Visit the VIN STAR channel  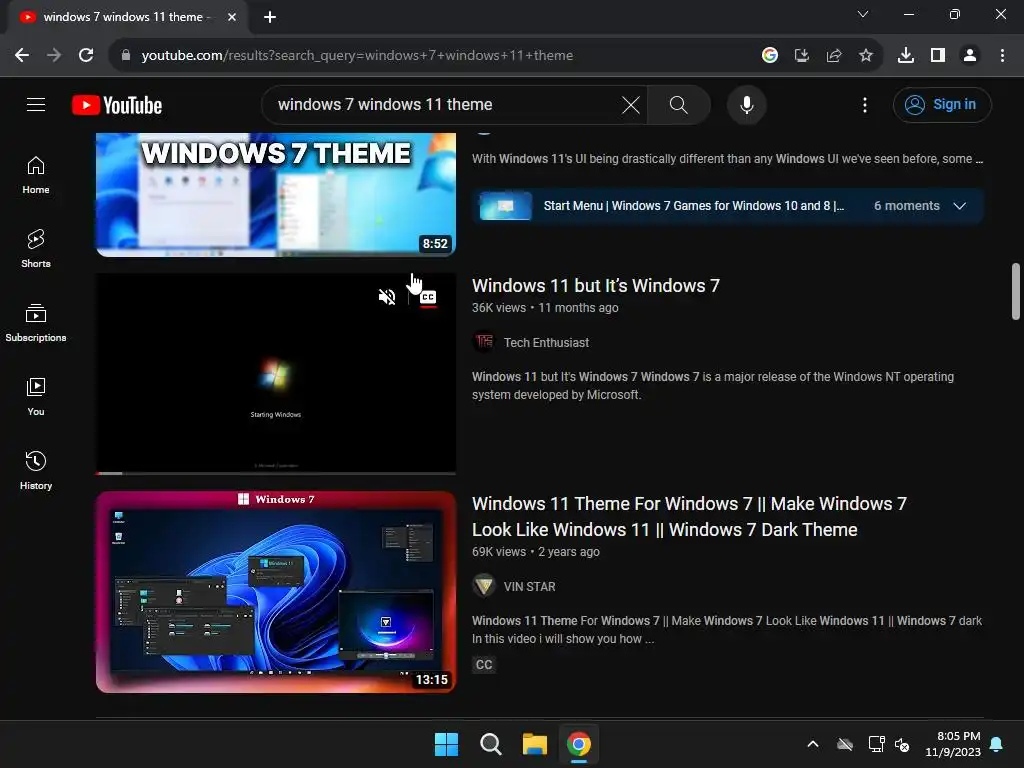(529, 586)
